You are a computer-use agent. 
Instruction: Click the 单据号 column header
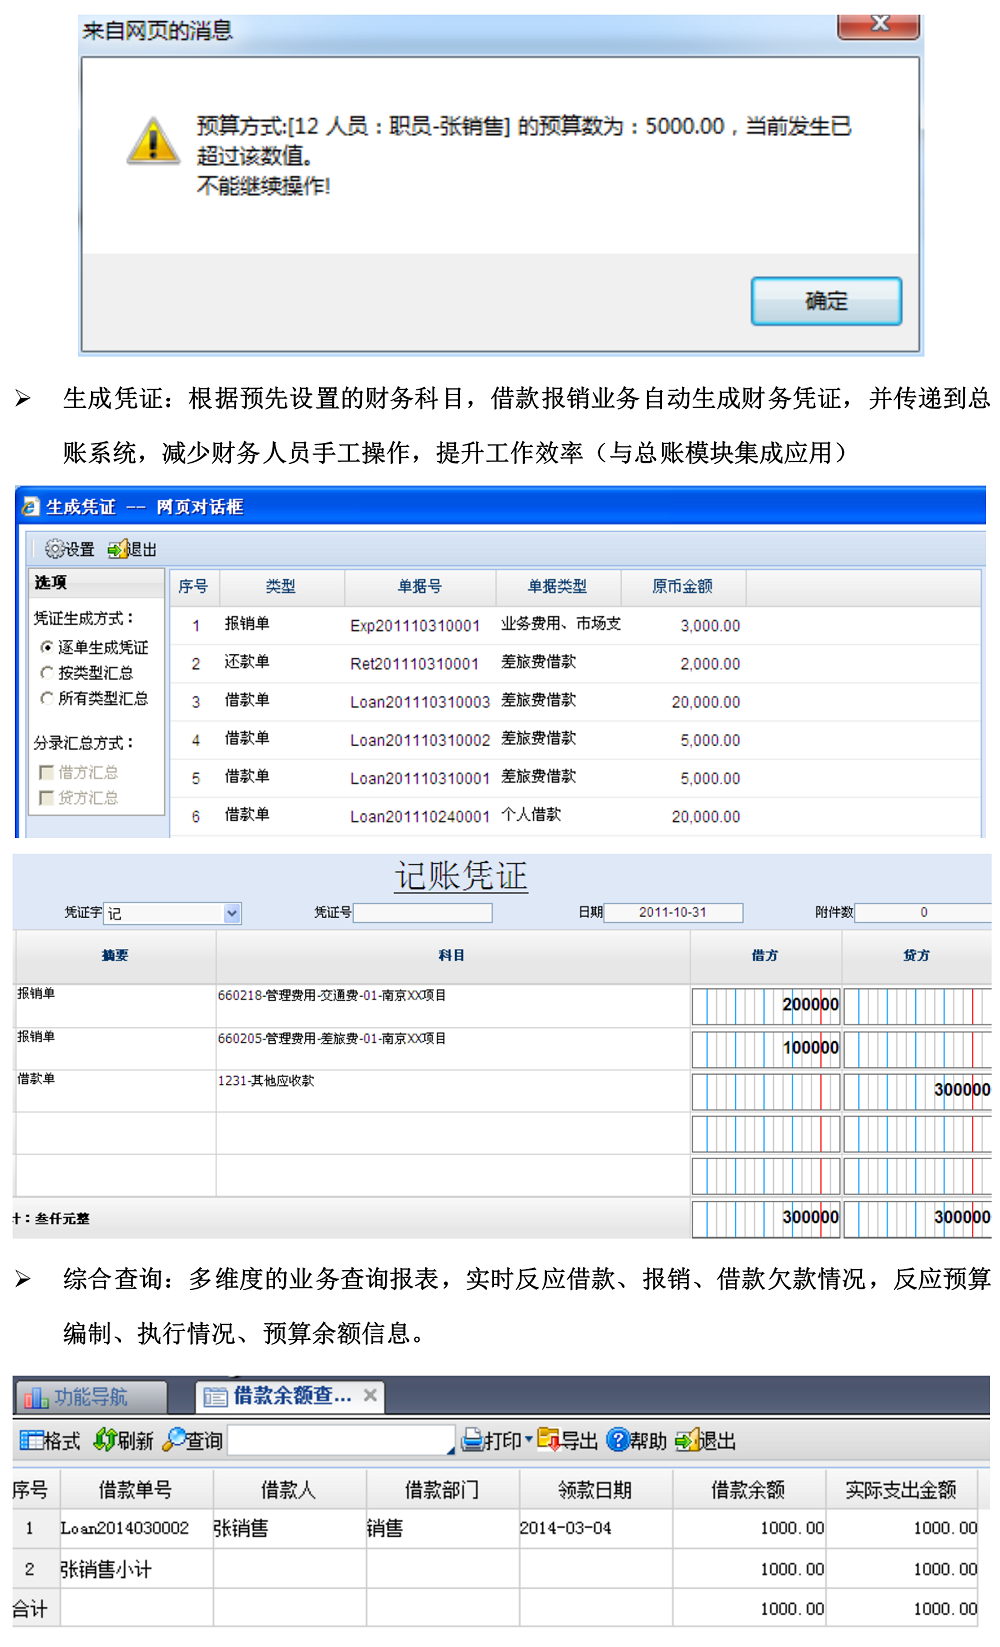click(419, 587)
